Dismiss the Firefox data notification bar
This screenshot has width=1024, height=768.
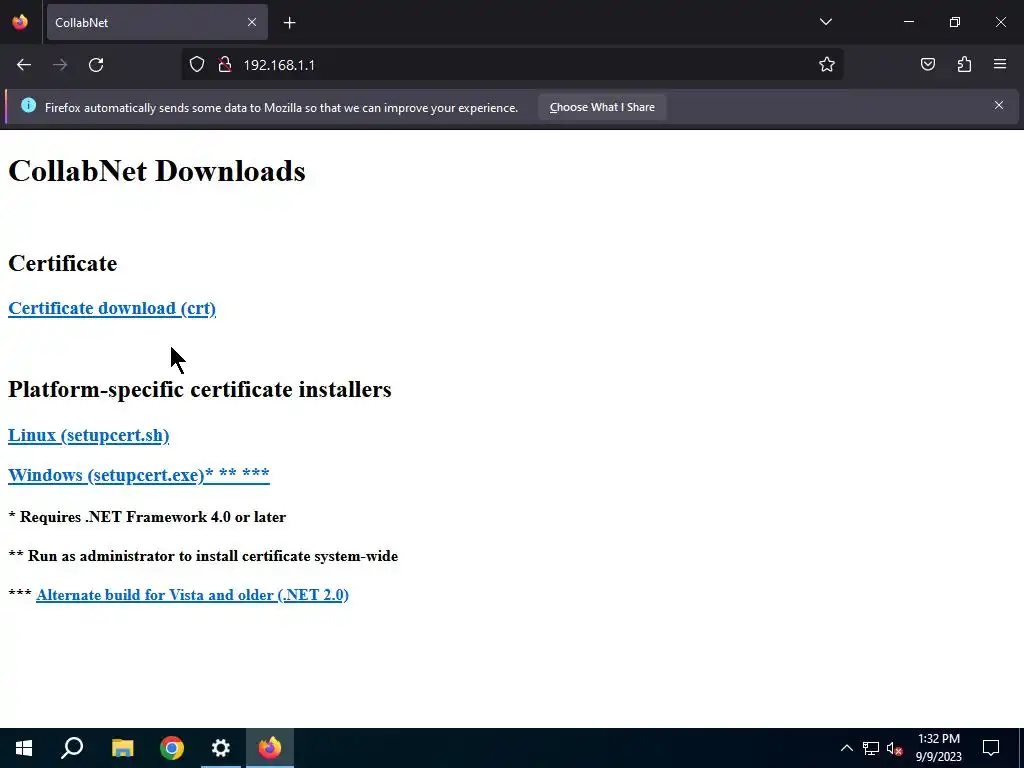[x=999, y=105]
